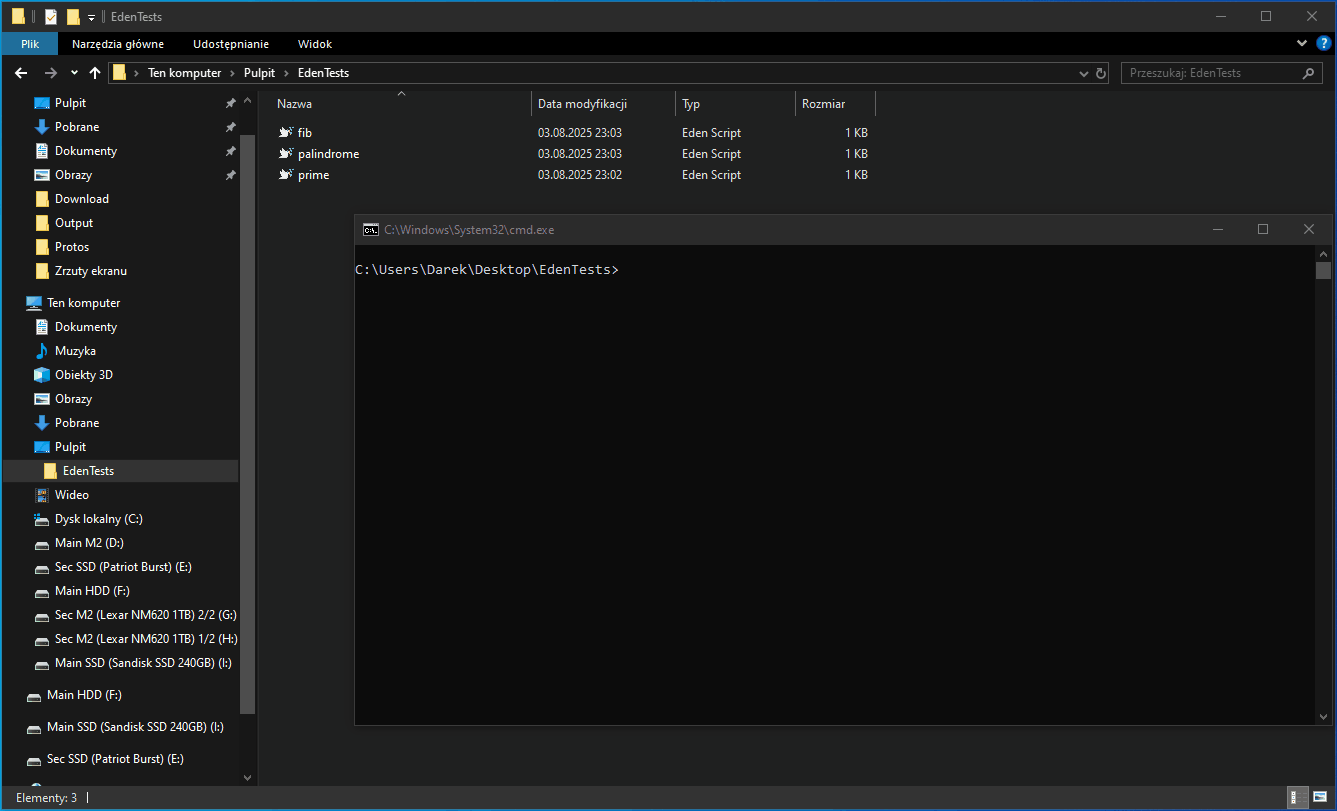Open the Customize Quick Access Toolbar dropdown
Screen dimensions: 1337x811
click(91, 17)
